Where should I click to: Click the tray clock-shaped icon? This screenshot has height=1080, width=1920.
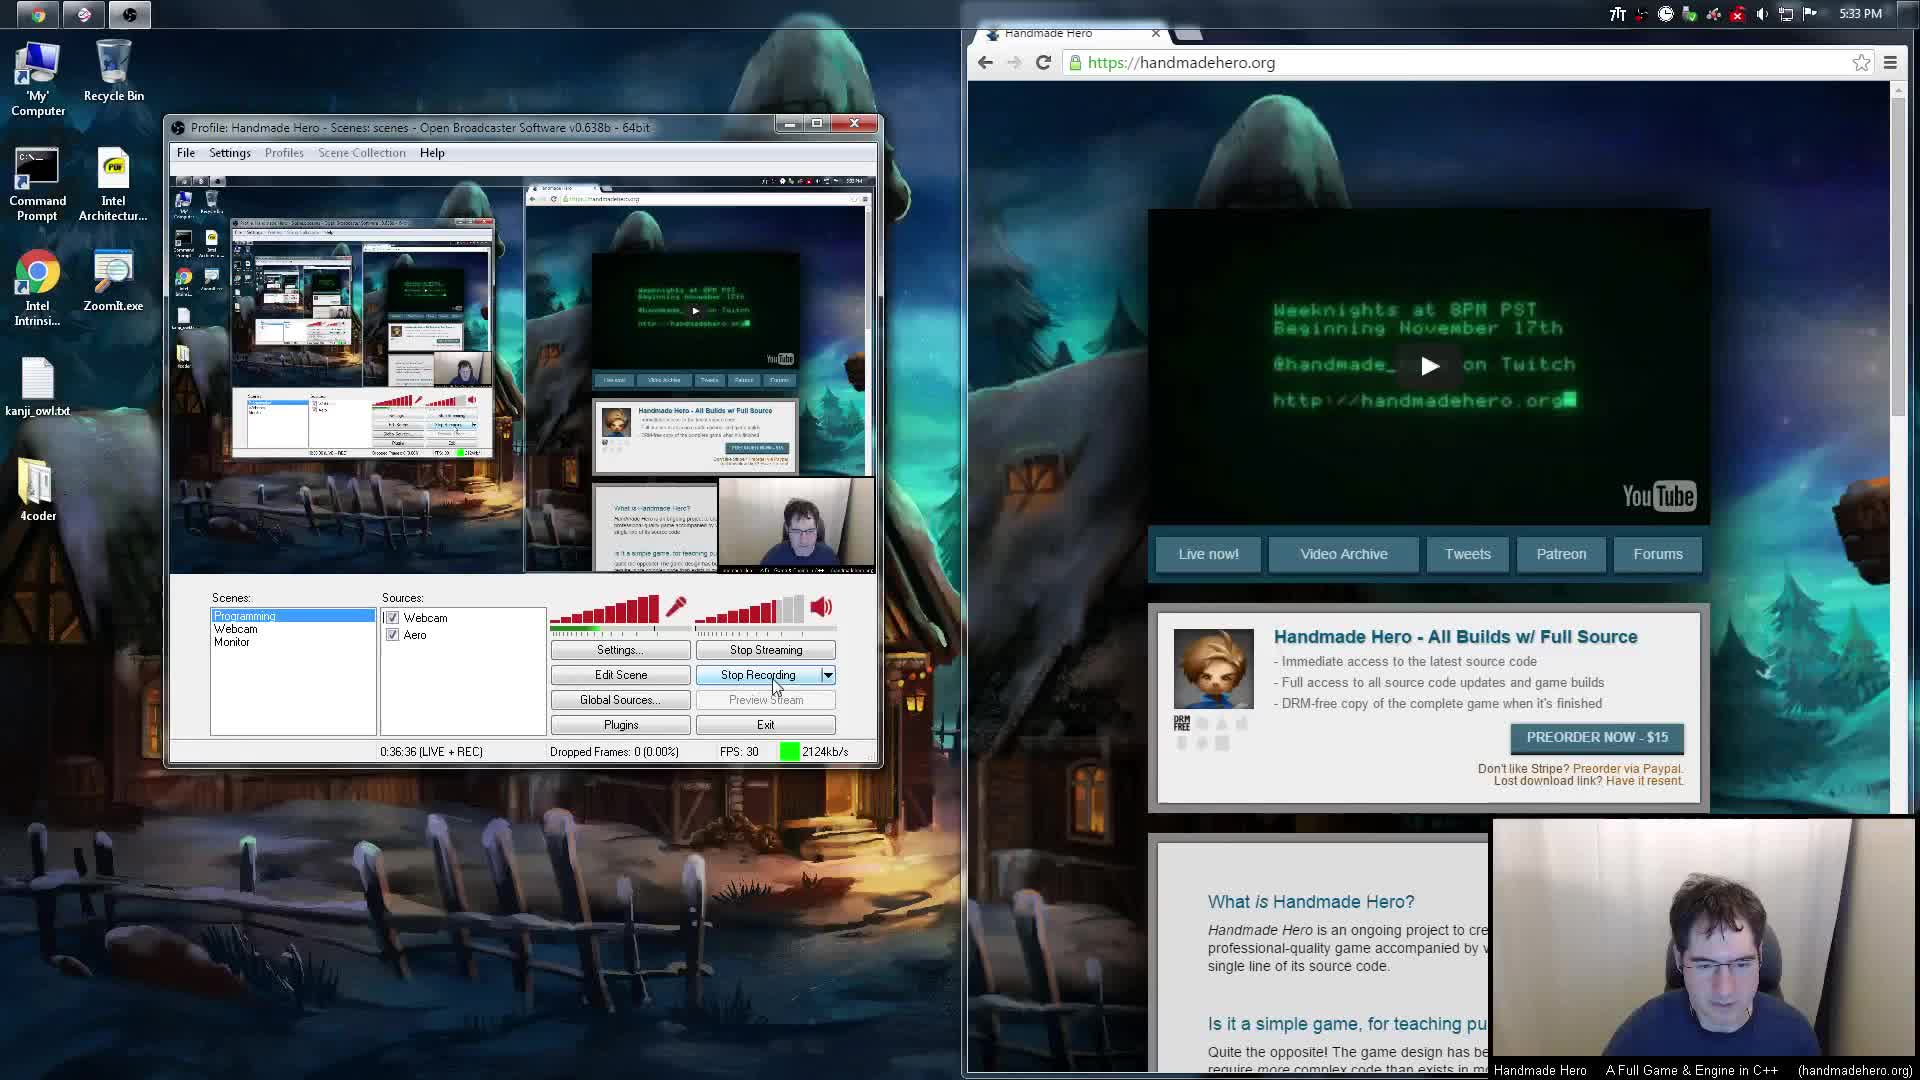pyautogui.click(x=1666, y=14)
